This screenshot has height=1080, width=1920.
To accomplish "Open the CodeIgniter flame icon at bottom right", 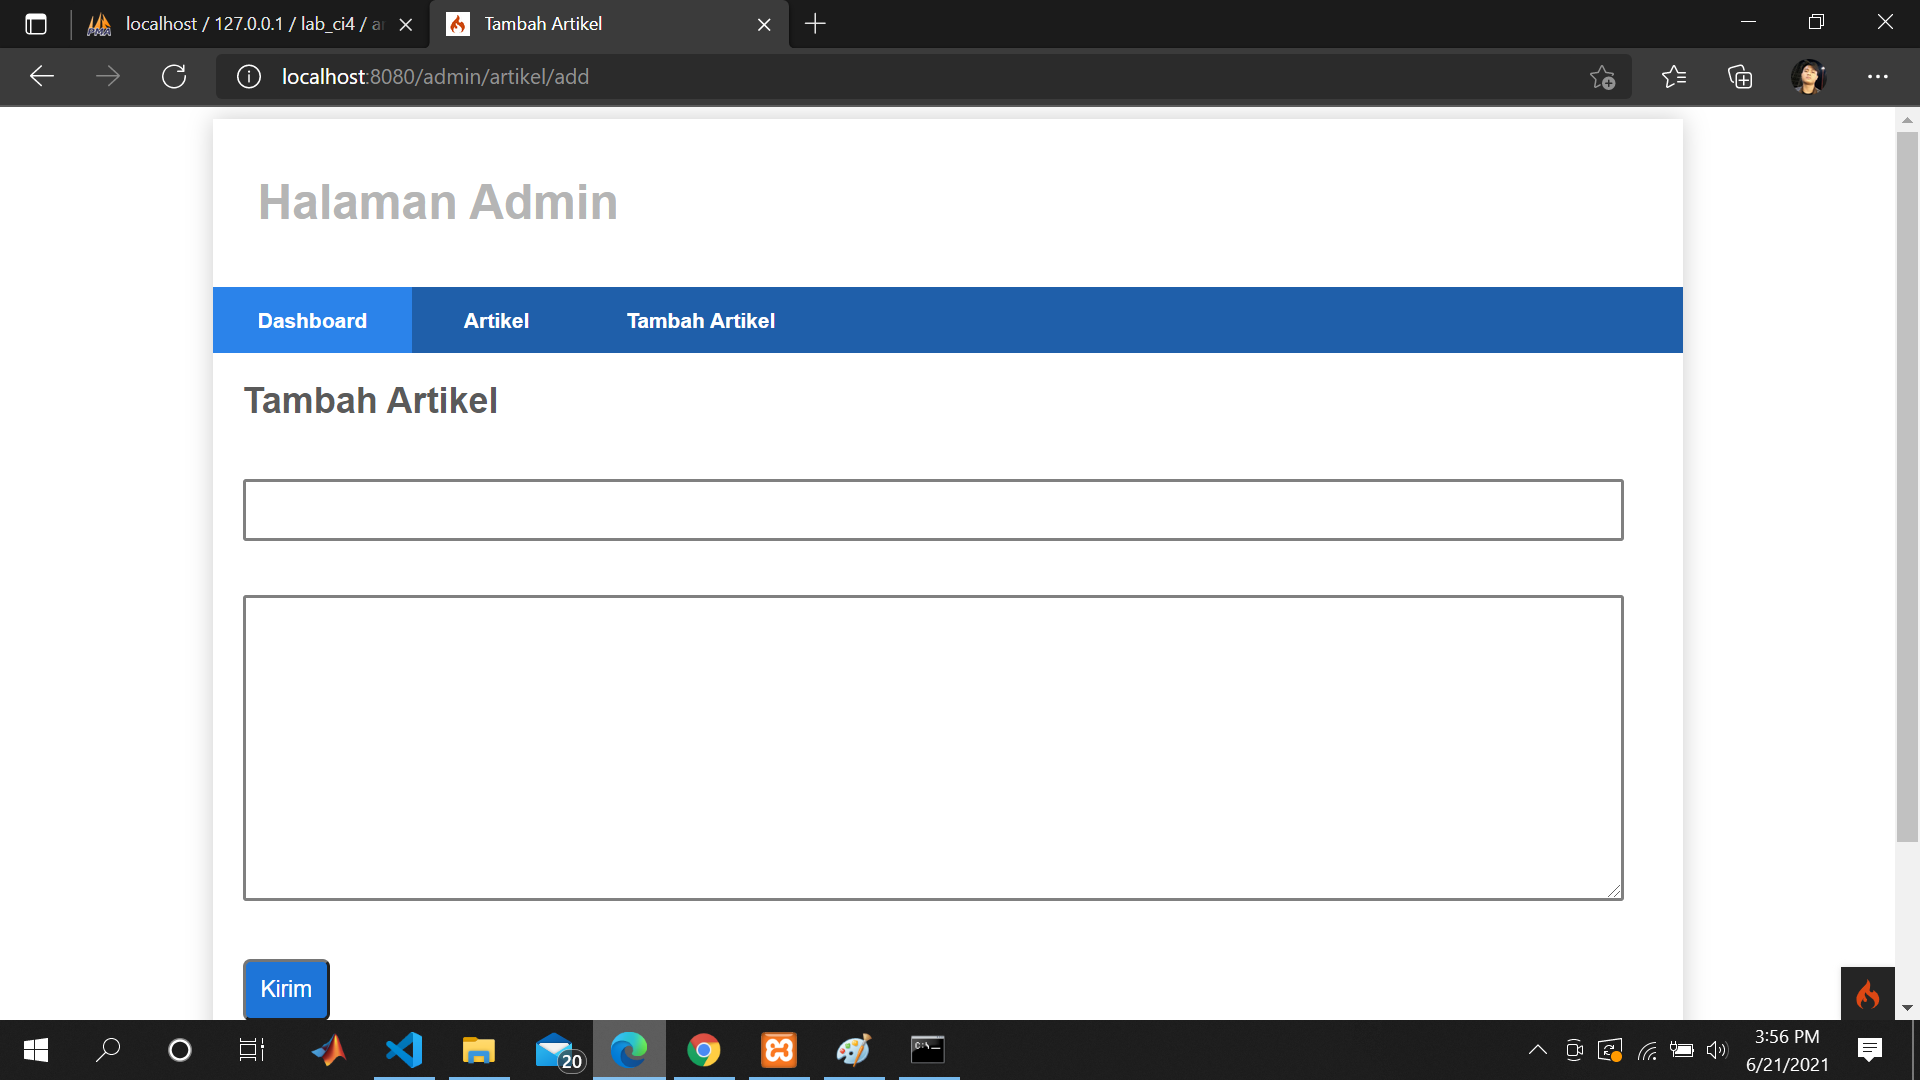I will coord(1869,994).
